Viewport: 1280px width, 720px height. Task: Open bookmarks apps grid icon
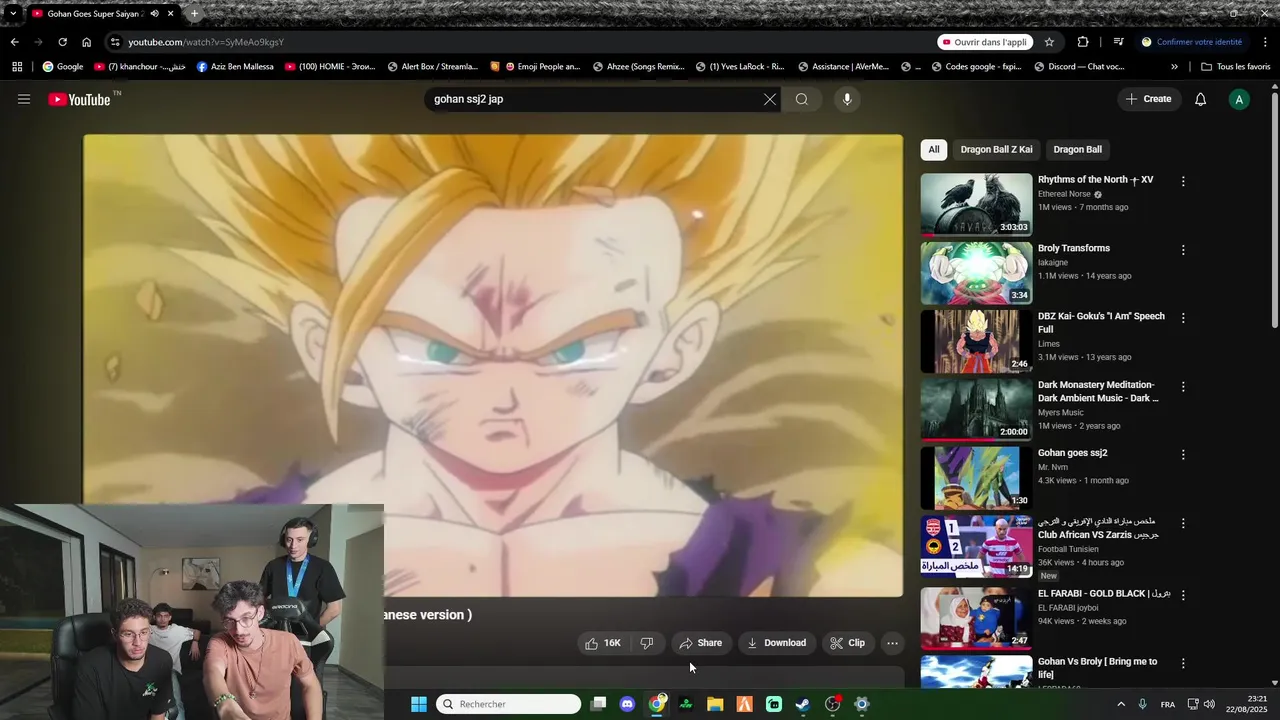tap(17, 67)
